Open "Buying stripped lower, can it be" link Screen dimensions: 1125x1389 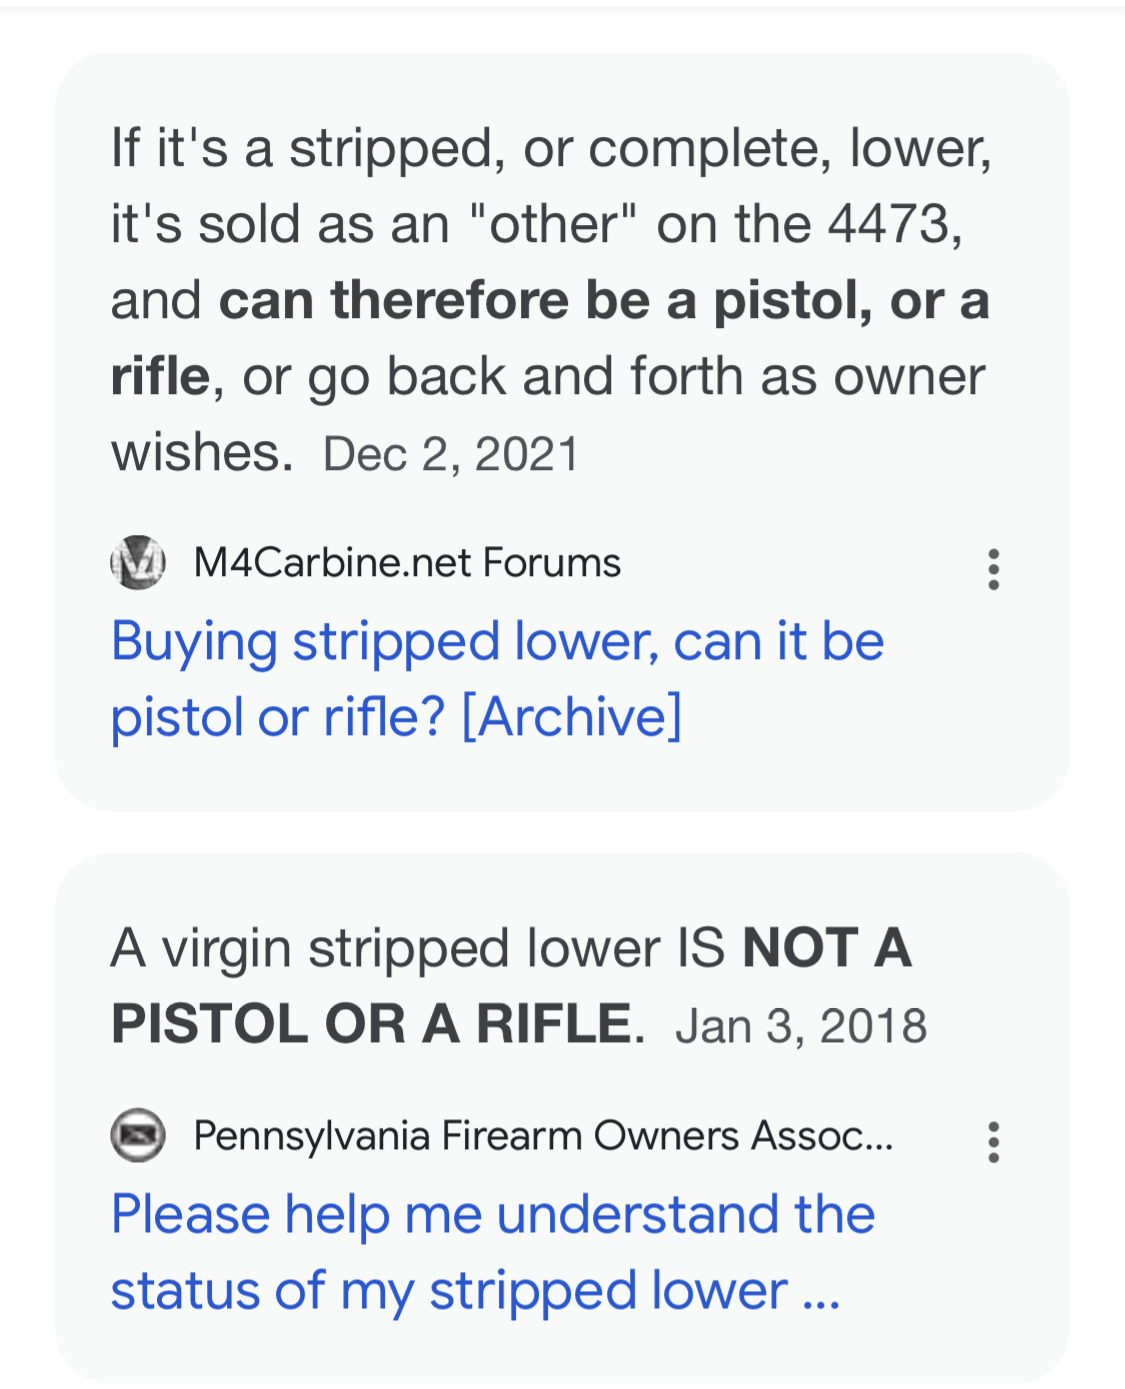(x=497, y=642)
